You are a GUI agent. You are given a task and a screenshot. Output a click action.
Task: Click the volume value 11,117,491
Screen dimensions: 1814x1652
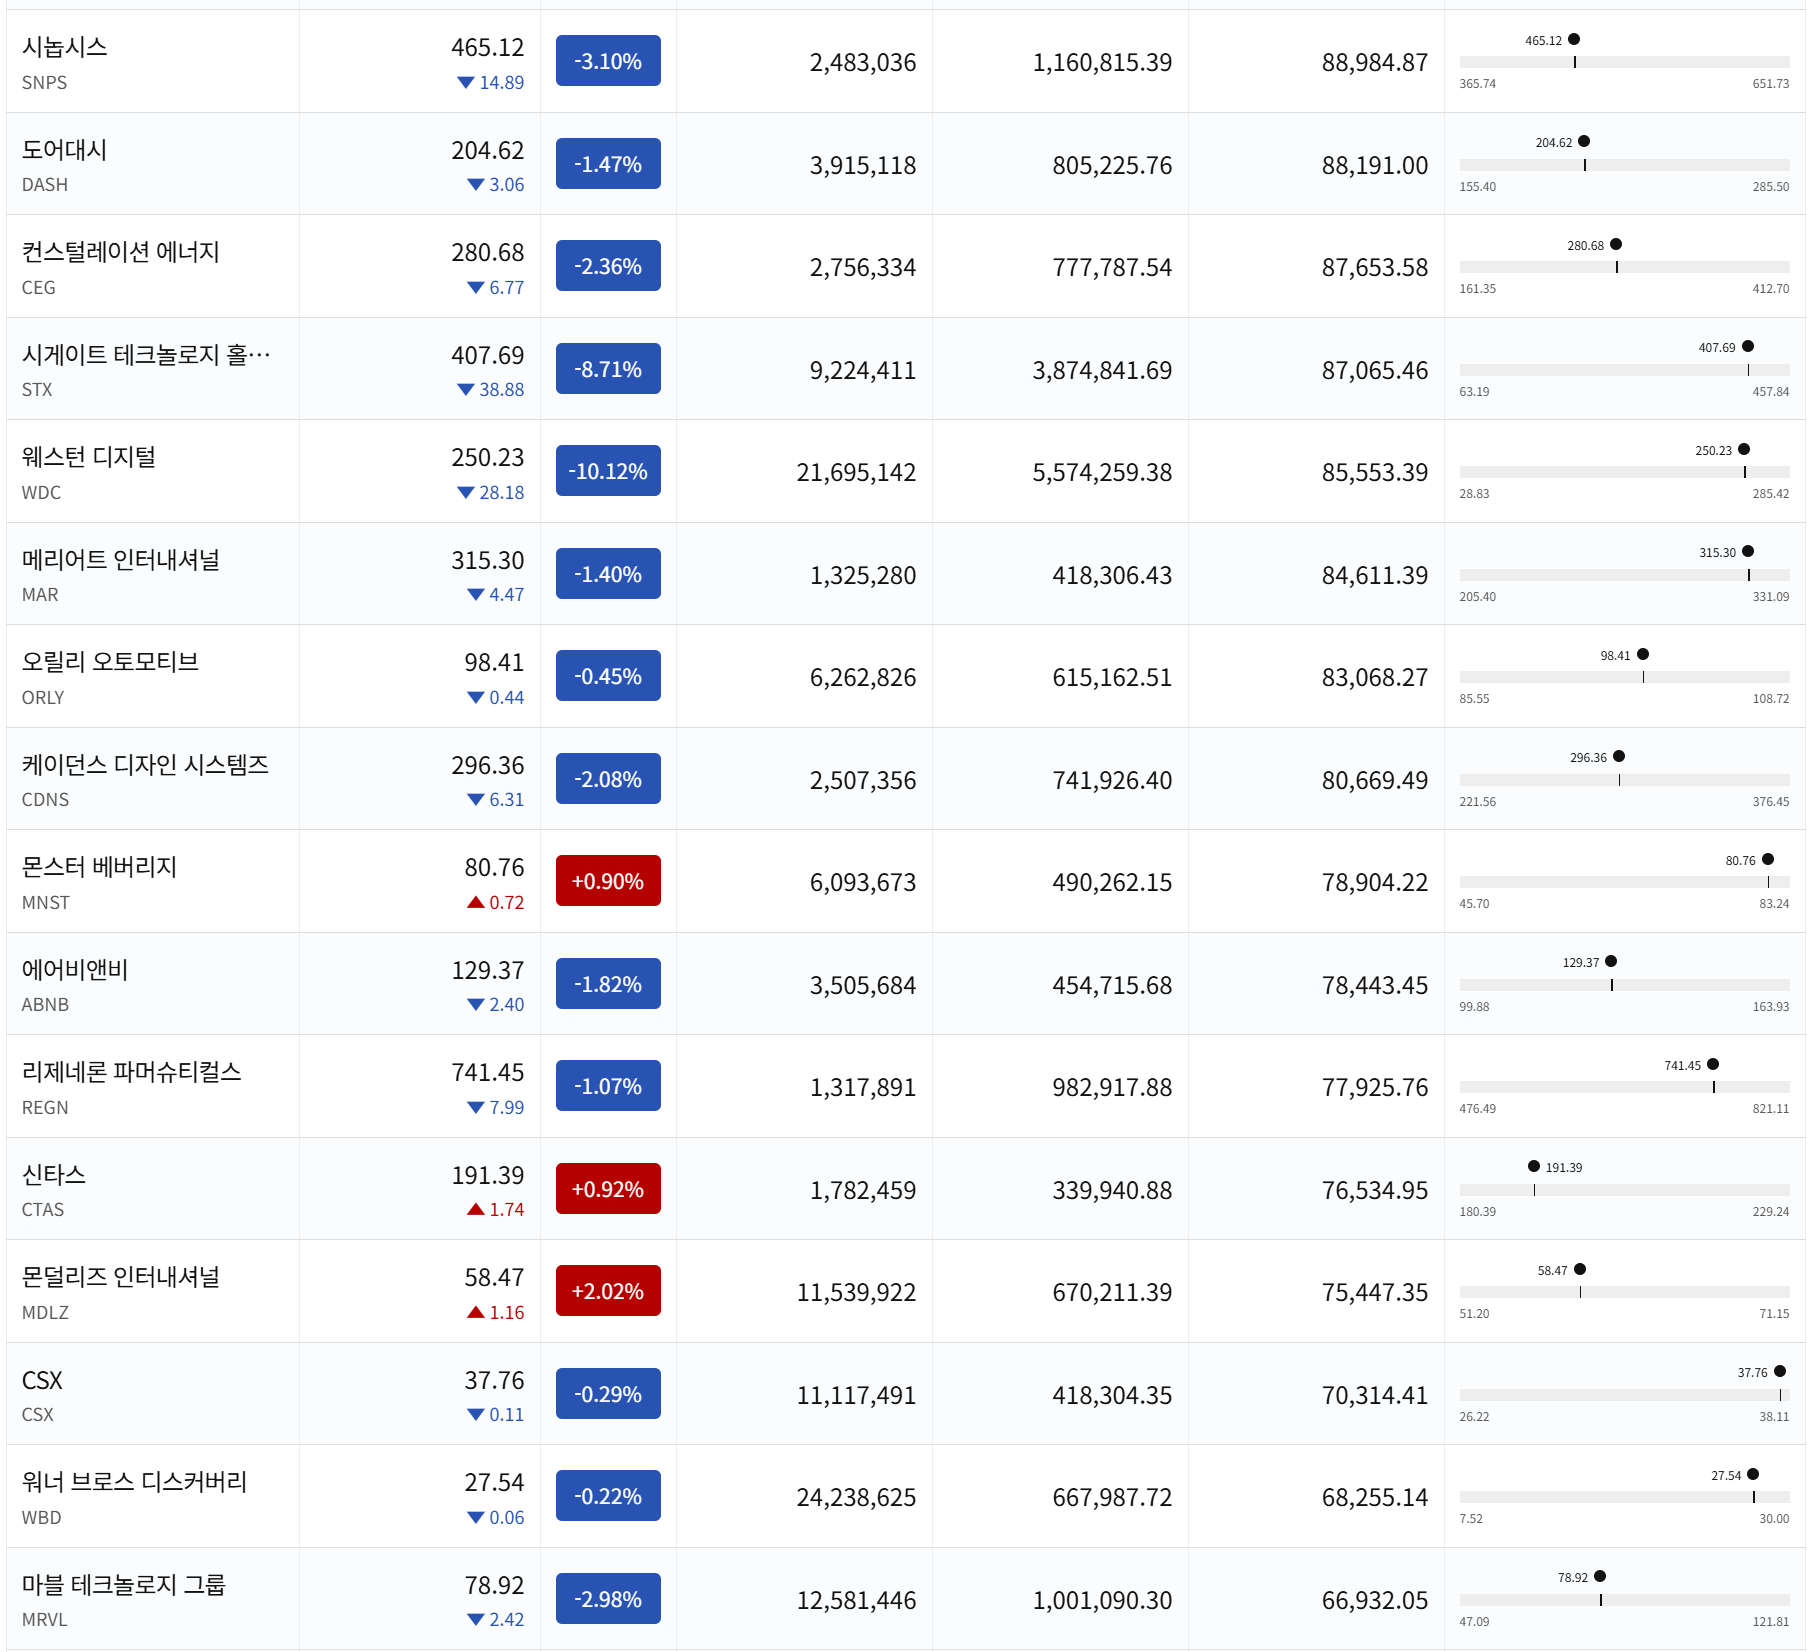click(856, 1395)
